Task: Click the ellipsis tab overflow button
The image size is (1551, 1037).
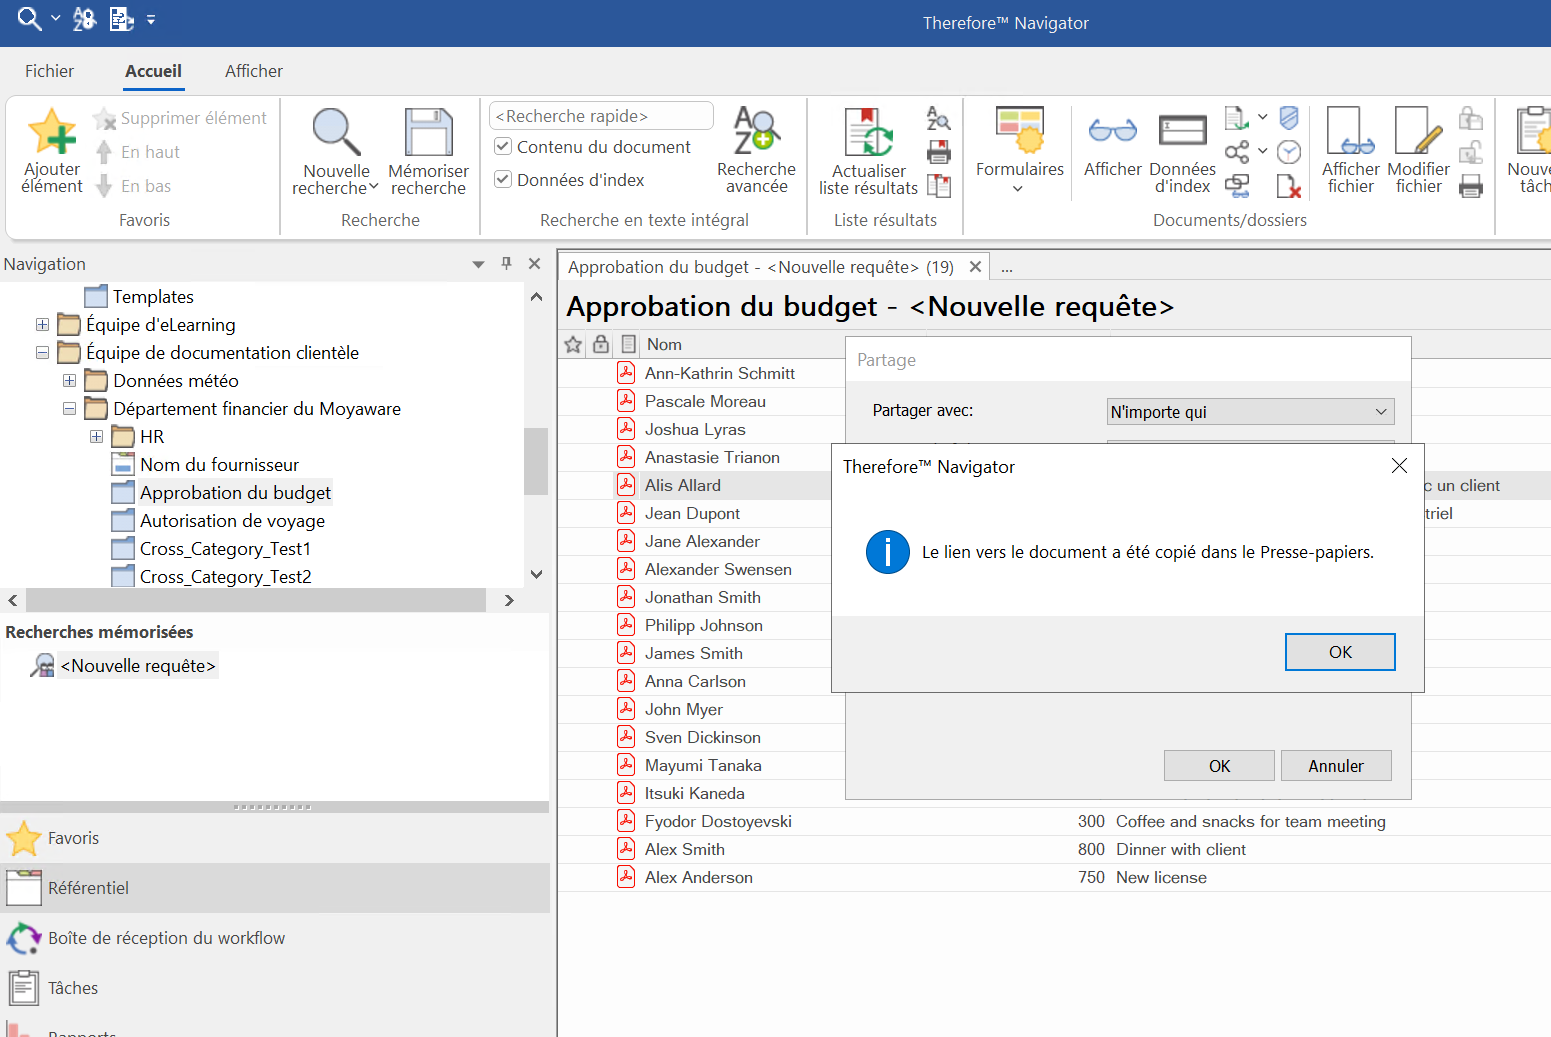Action: (x=1007, y=268)
